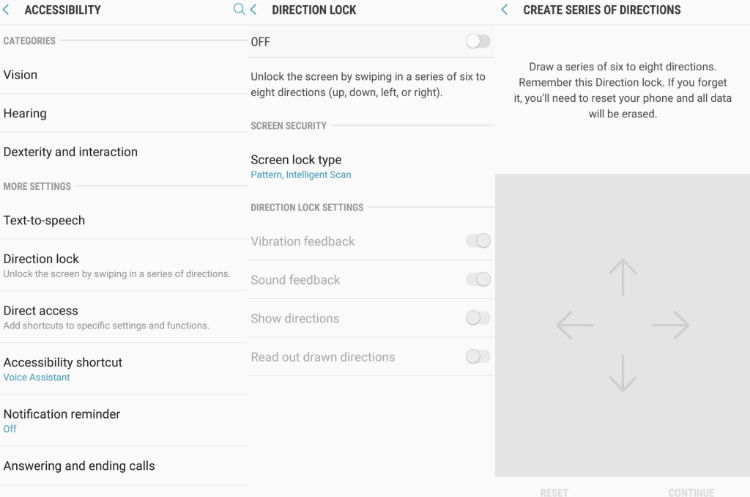Screen dimensions: 750x497
Task: Tap the CONTINUE button
Action: point(691,492)
